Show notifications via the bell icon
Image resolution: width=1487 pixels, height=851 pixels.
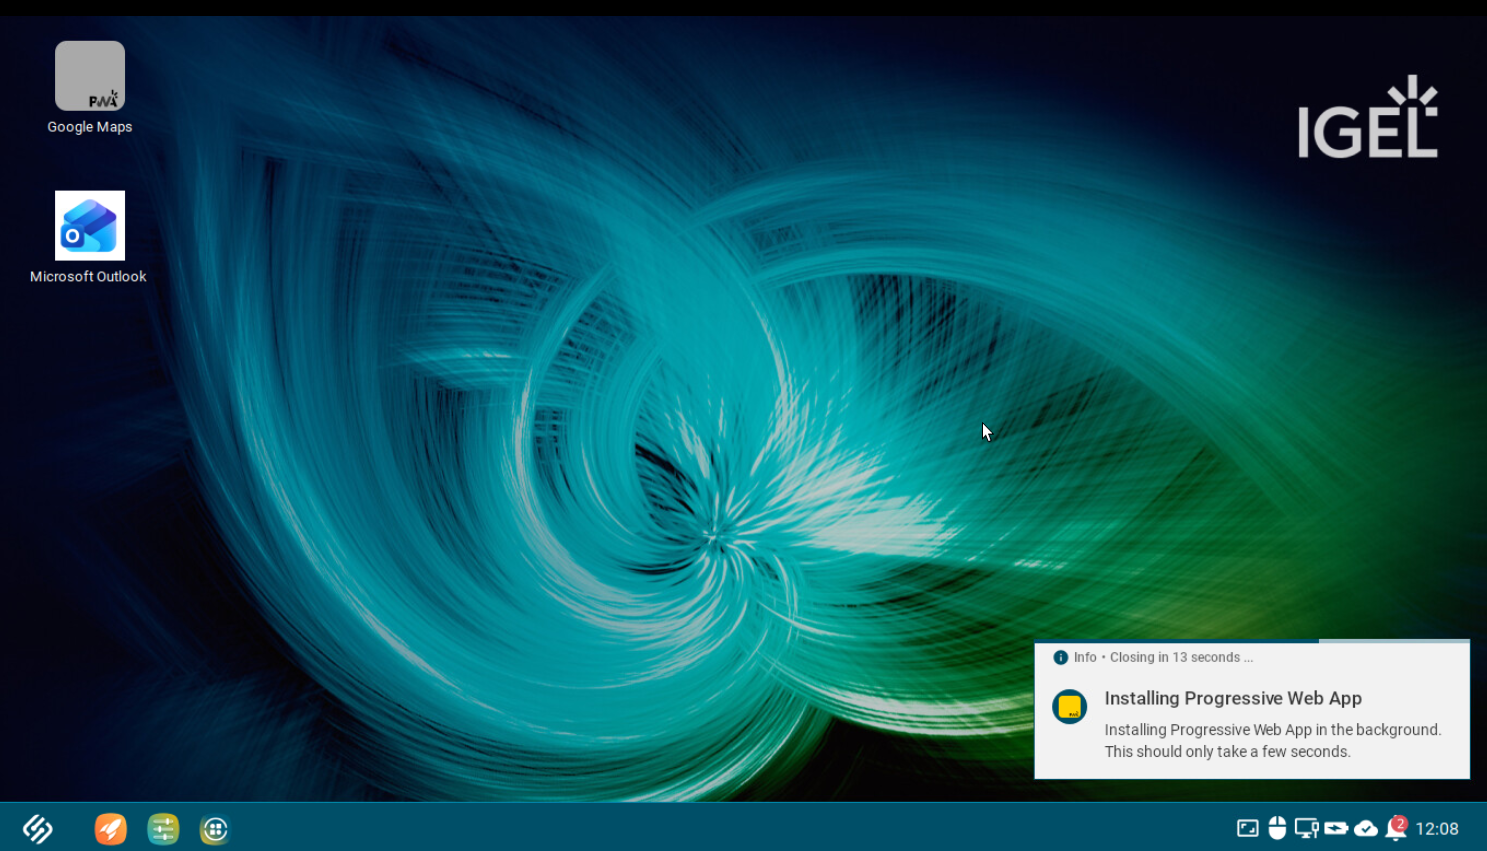[x=1396, y=831]
